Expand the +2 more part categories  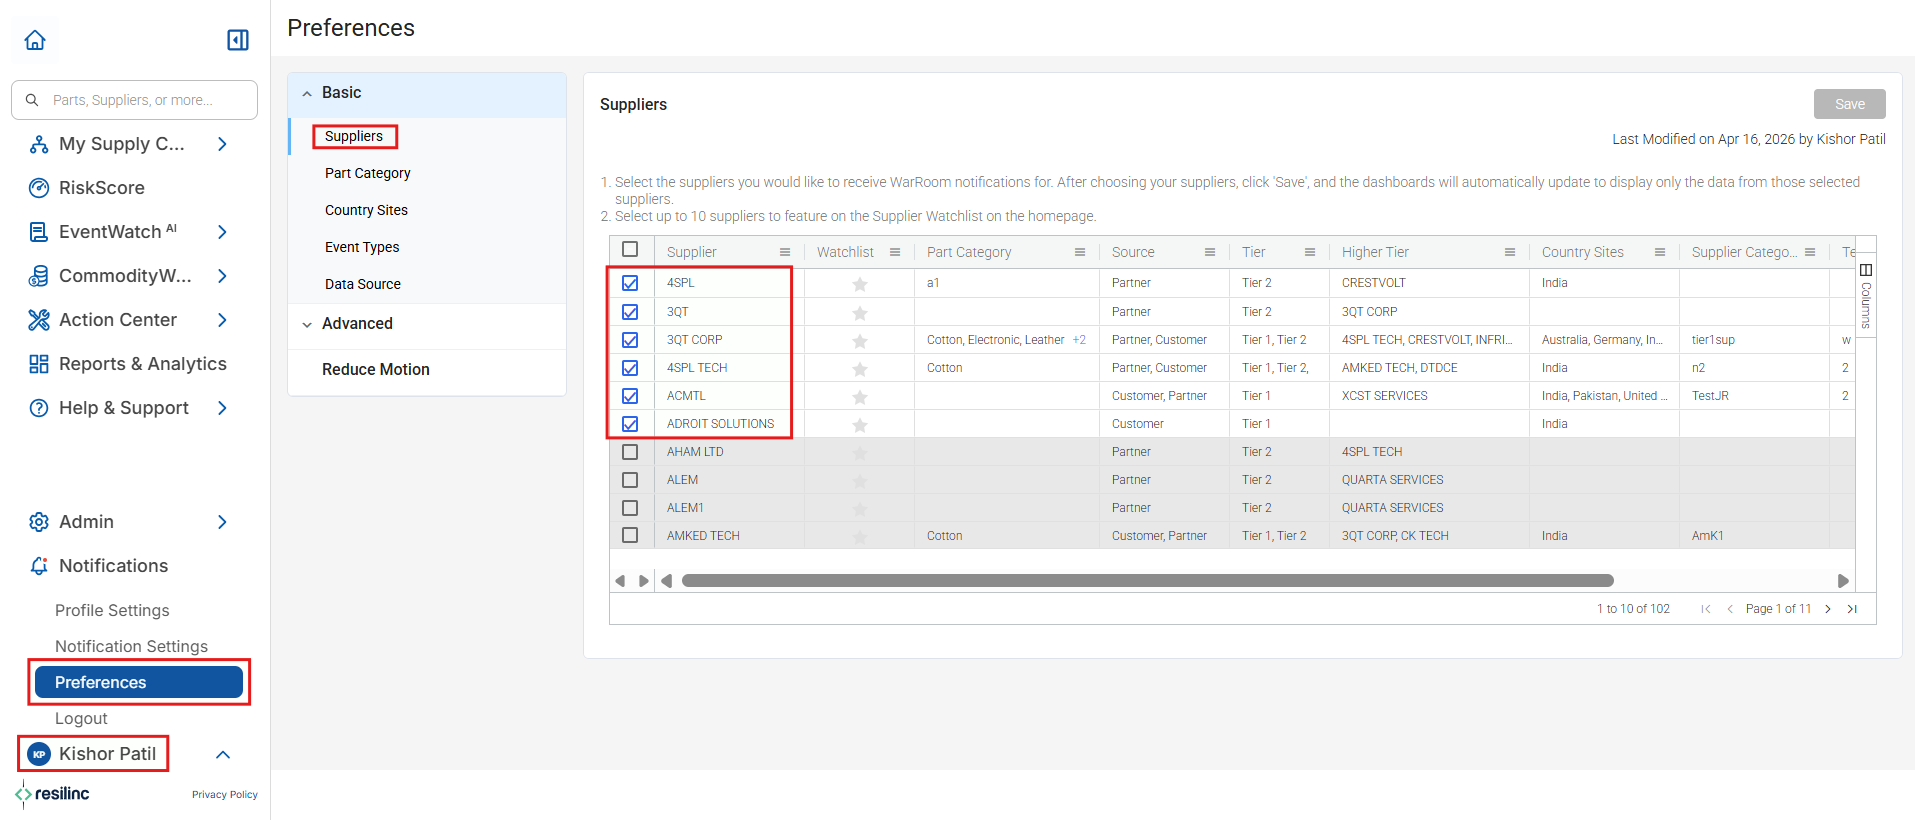(1079, 340)
